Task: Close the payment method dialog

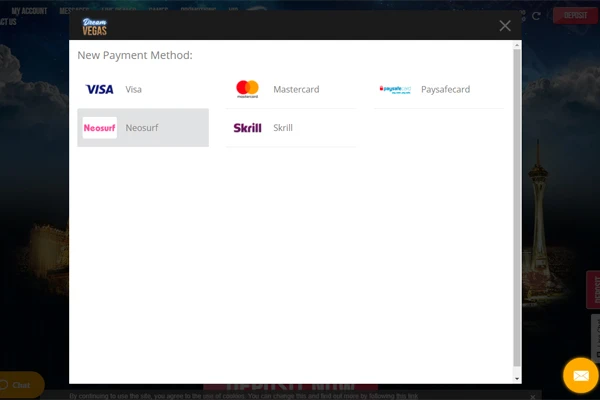Action: 505,26
